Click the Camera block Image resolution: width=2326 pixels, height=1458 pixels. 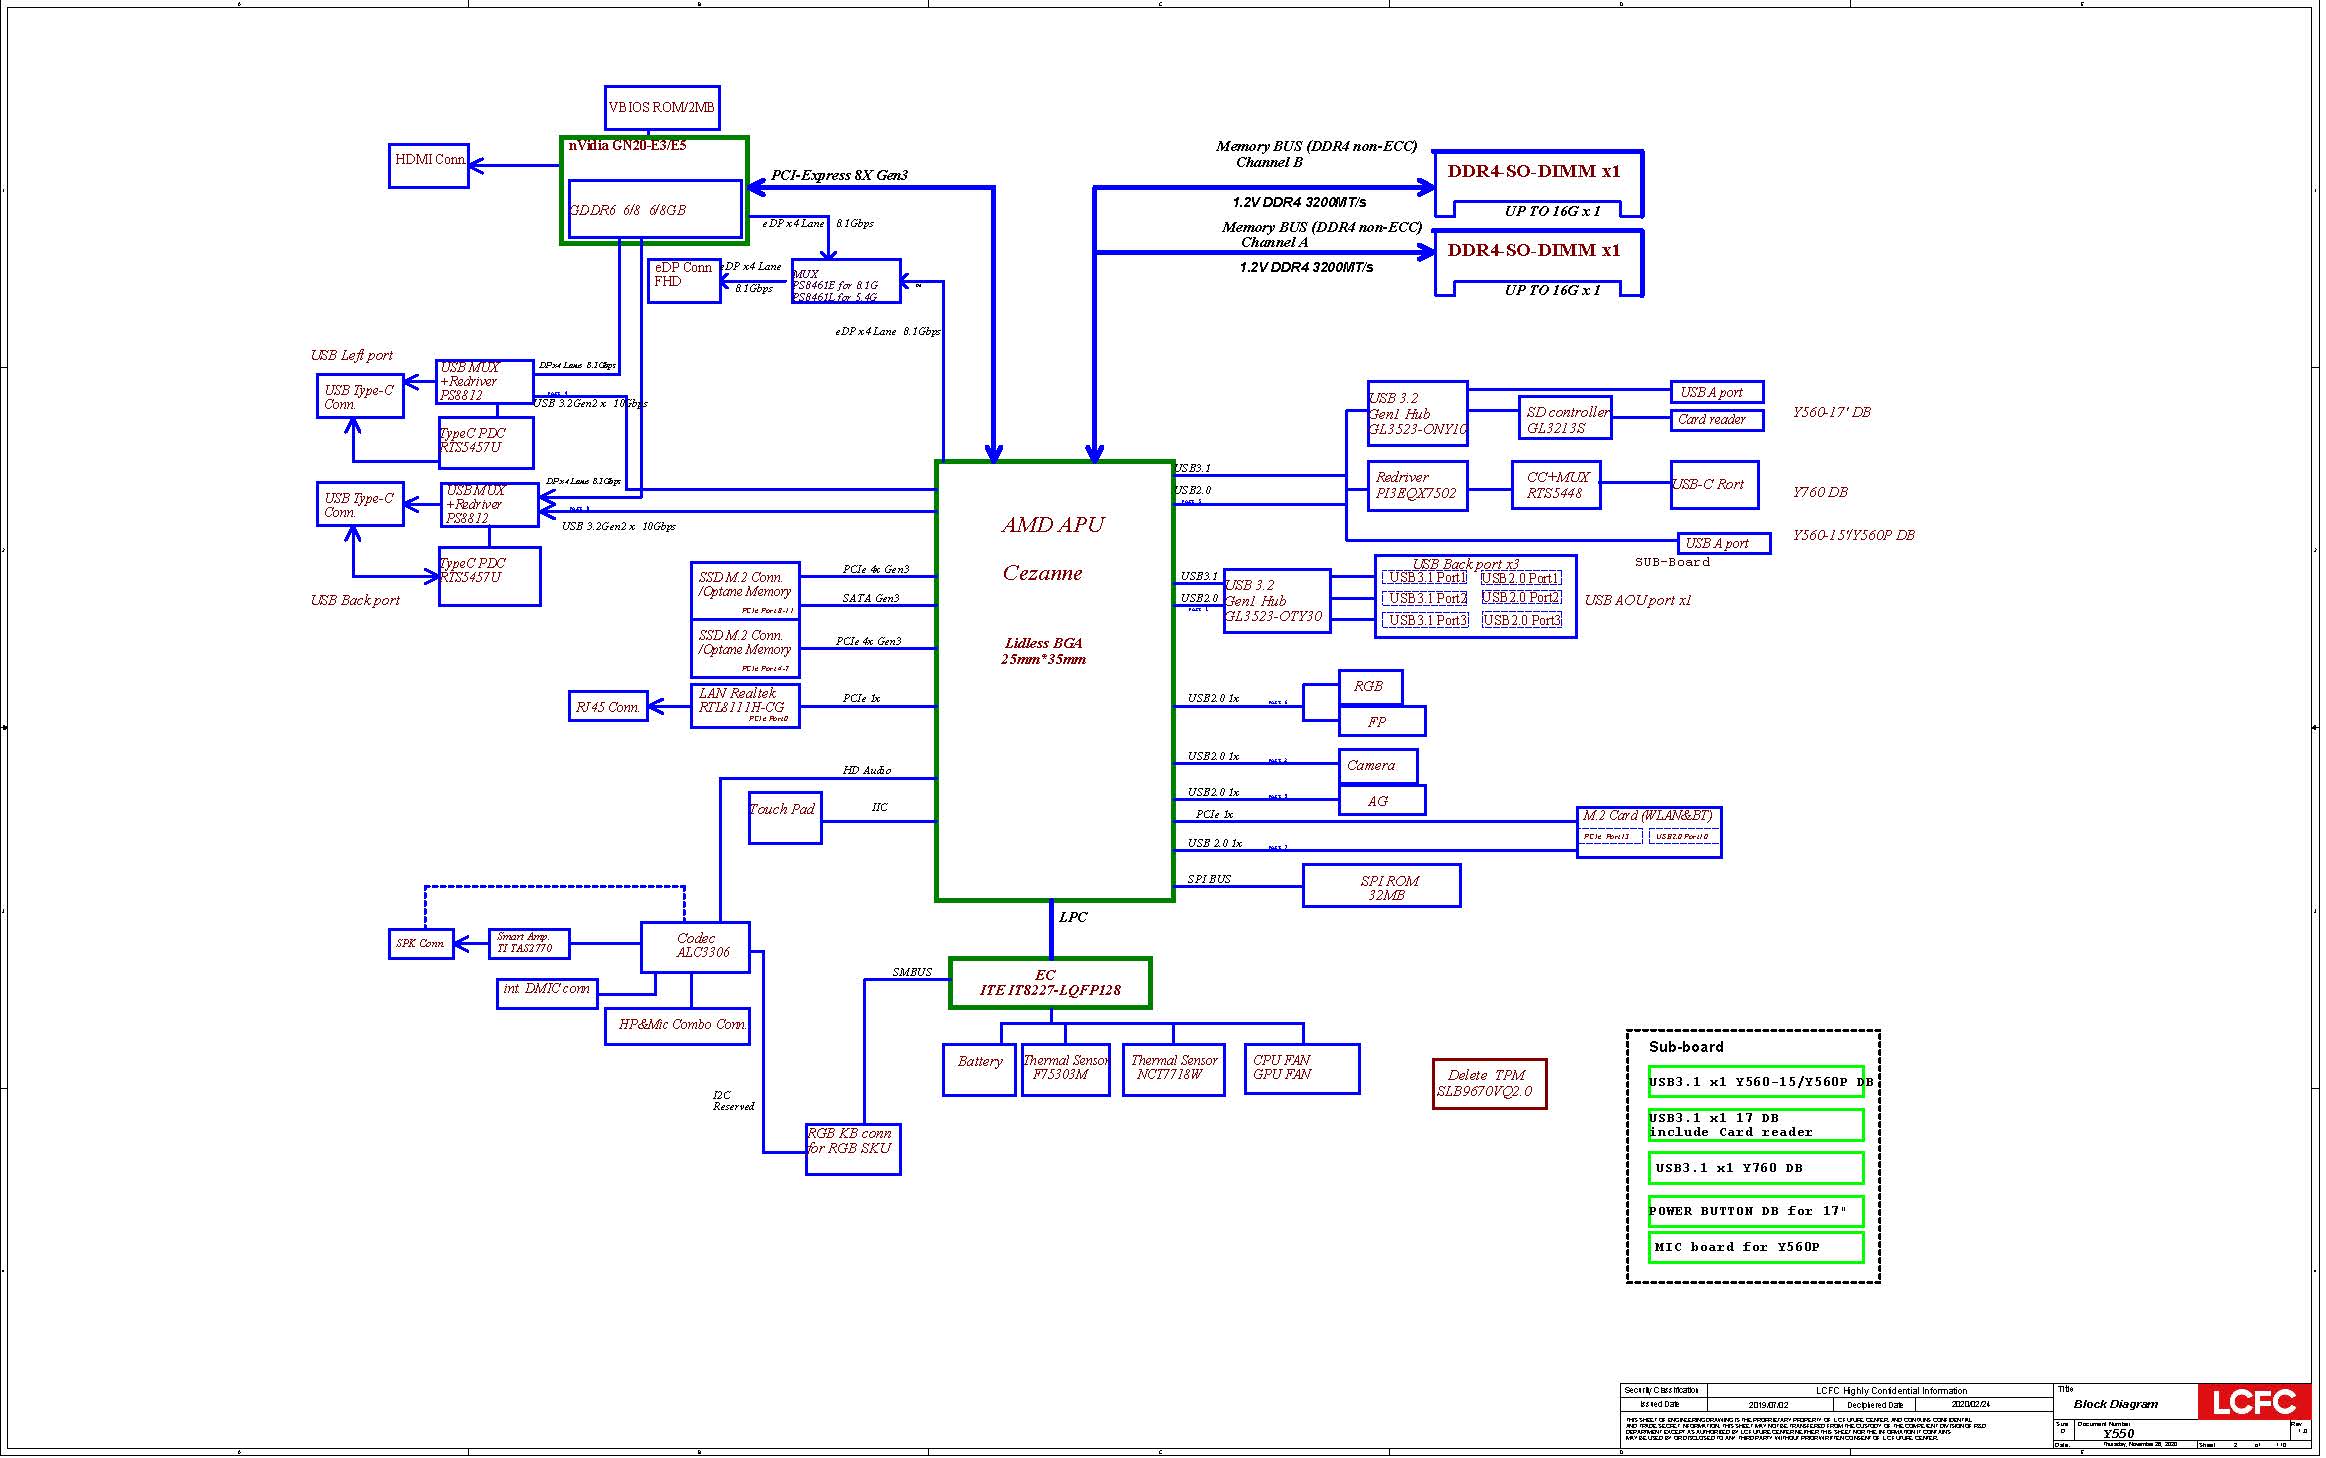pos(1377,766)
